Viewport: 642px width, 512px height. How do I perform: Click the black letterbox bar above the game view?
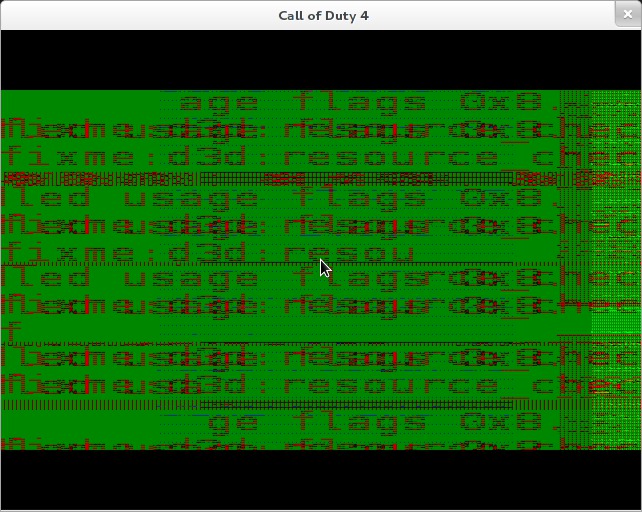320,60
